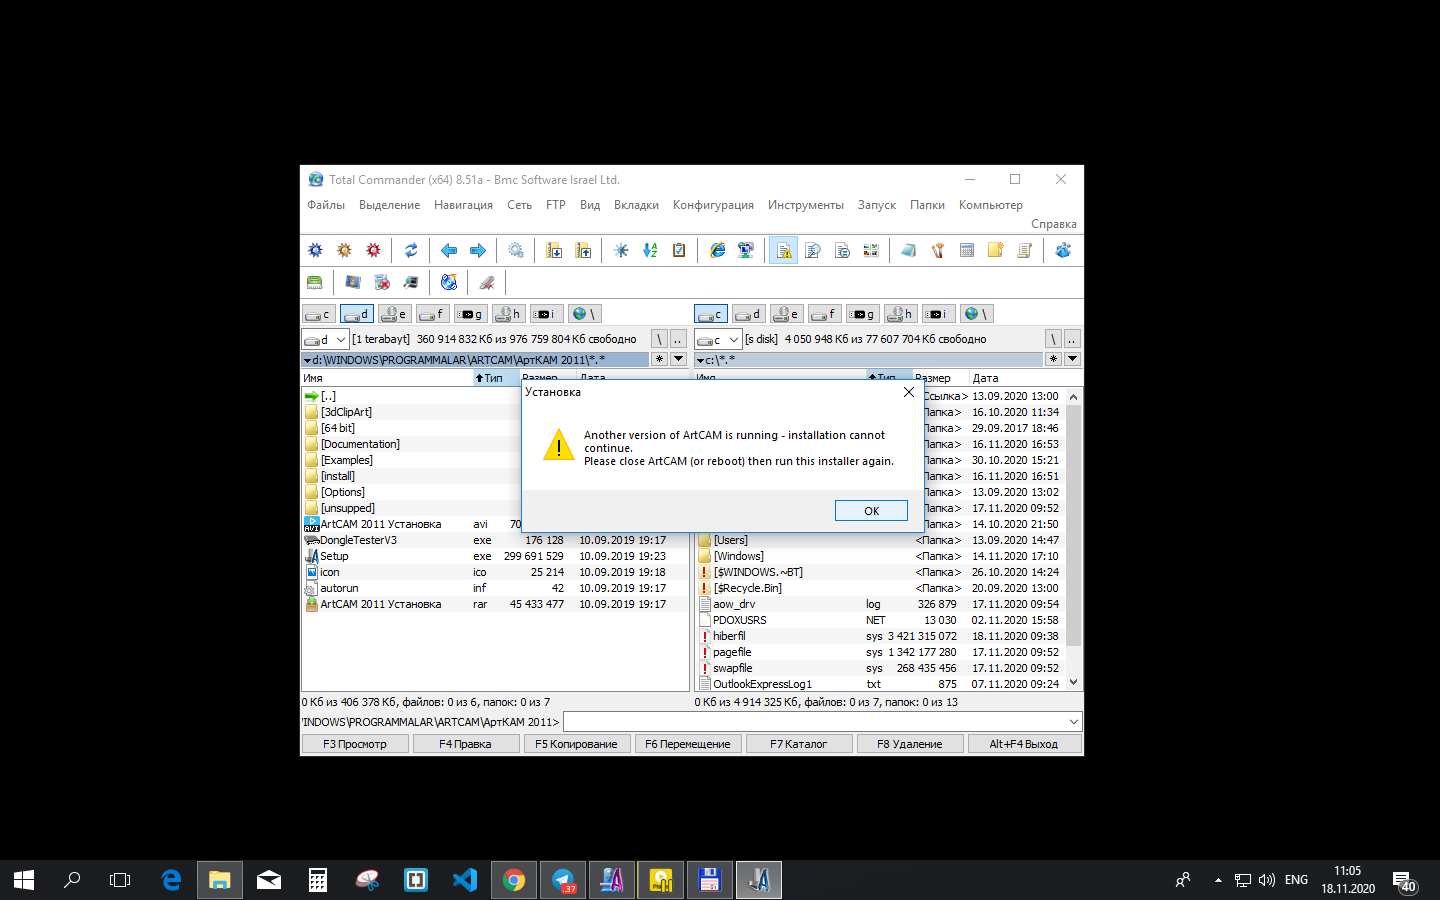The width and height of the screenshot is (1440, 900).
Task: Click the scroll paper toolbar icon
Action: 1025,250
